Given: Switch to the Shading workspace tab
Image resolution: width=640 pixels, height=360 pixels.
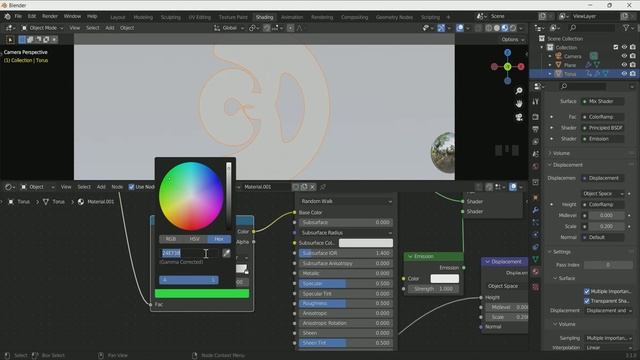Looking at the screenshot, I should tap(264, 17).
